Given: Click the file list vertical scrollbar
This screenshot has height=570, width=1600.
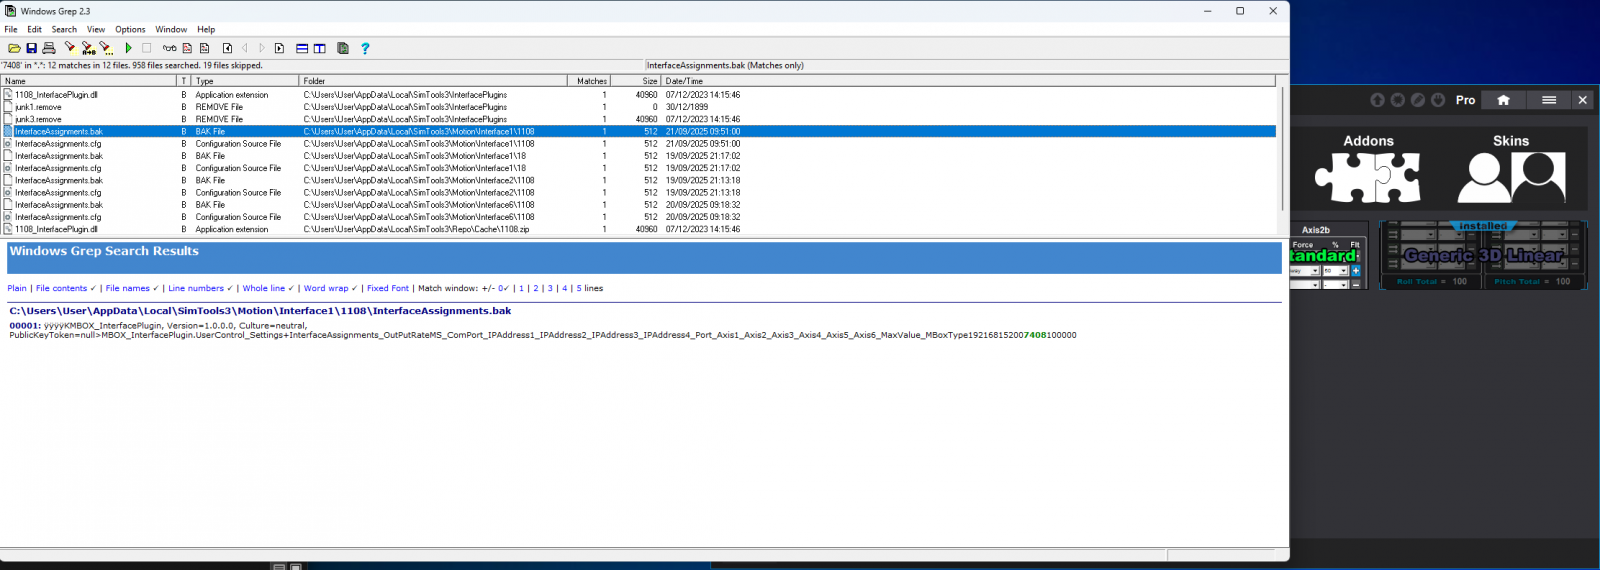Looking at the screenshot, I should click(x=1282, y=149).
